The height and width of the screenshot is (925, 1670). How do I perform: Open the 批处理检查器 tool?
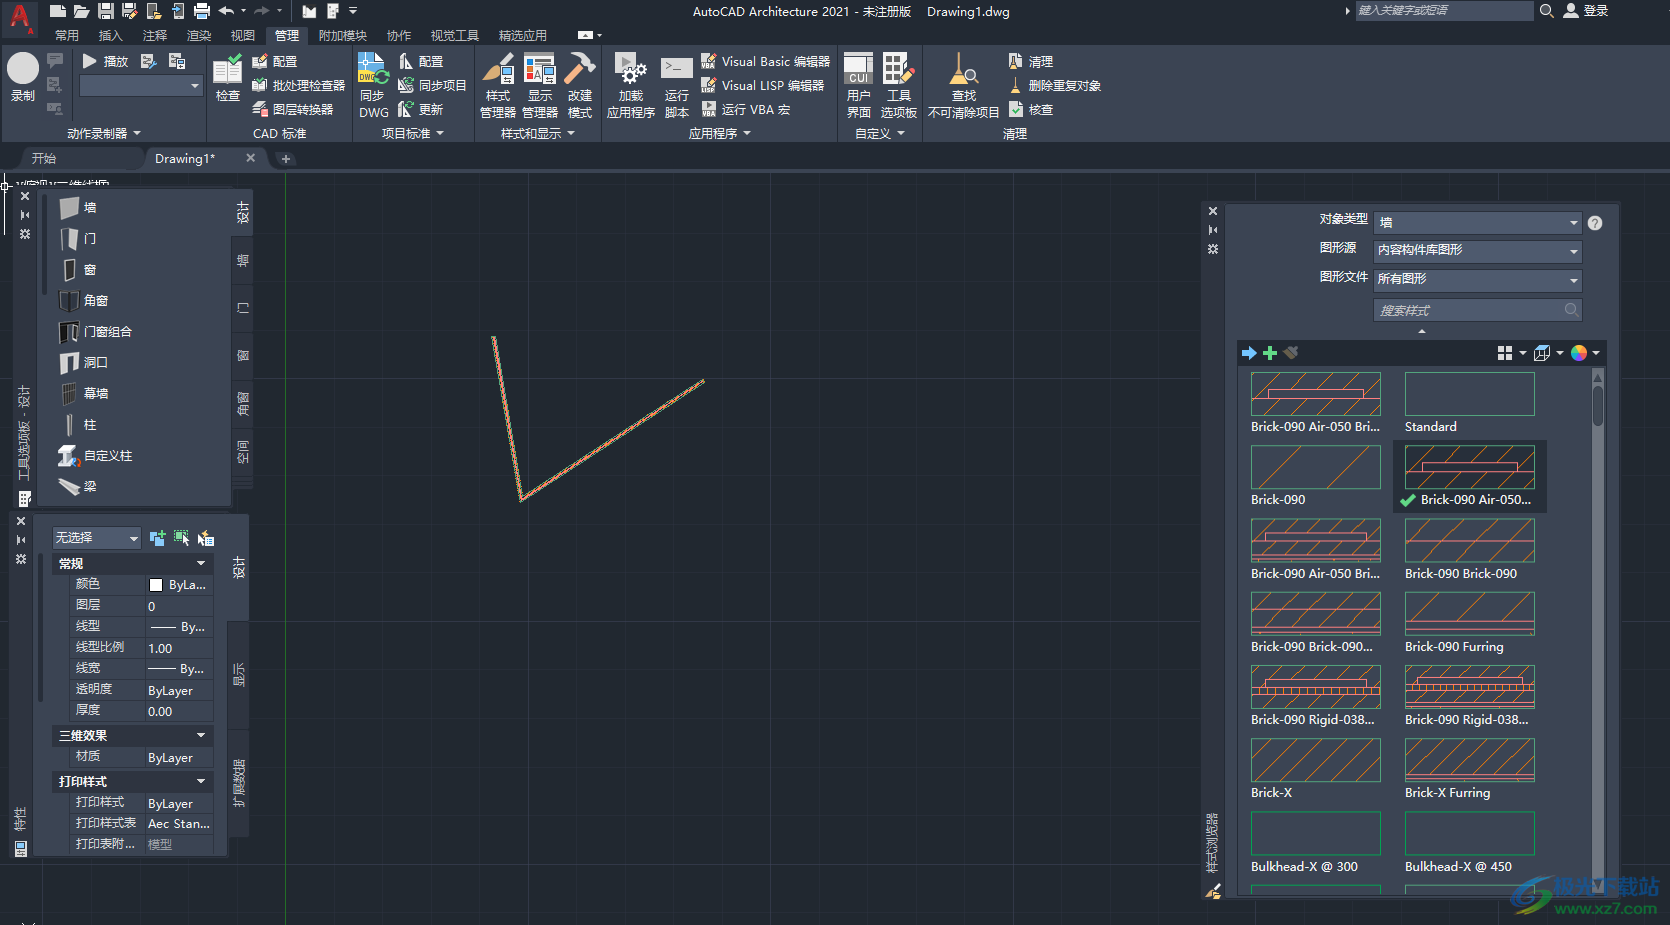(x=298, y=85)
